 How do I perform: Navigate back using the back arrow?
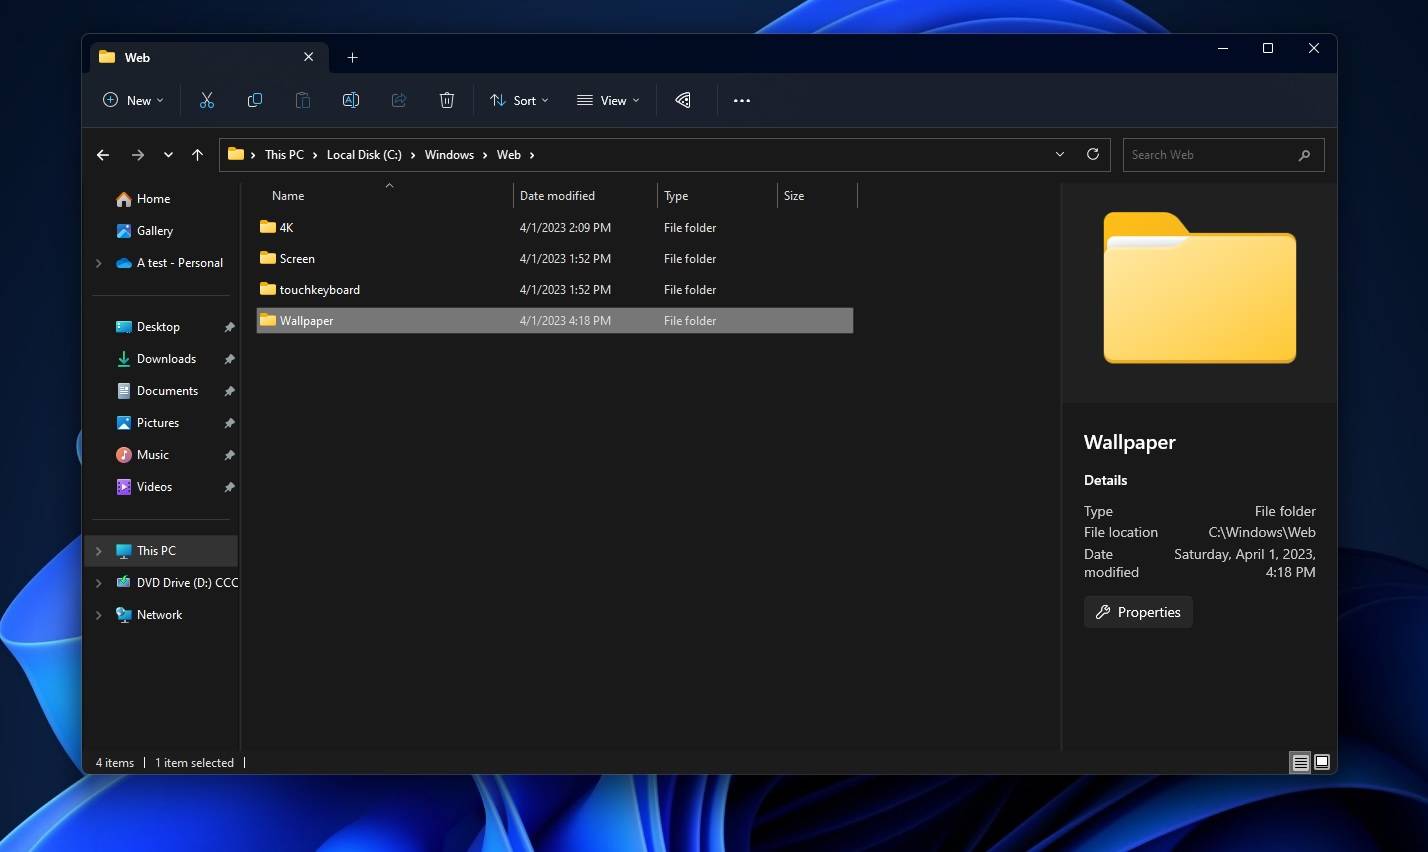click(103, 154)
